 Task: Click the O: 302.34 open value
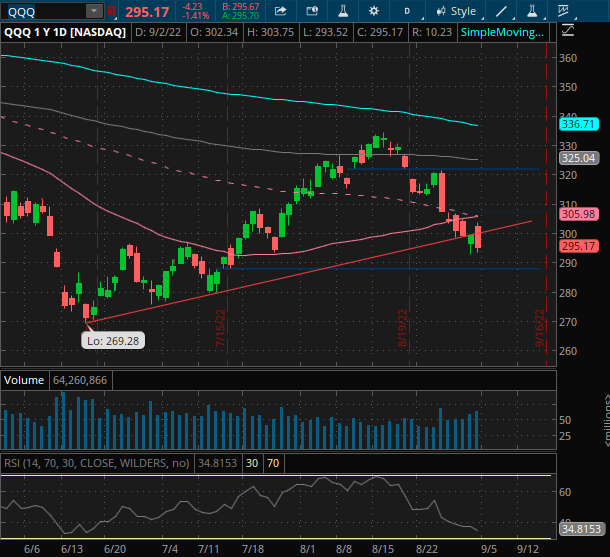(x=214, y=32)
